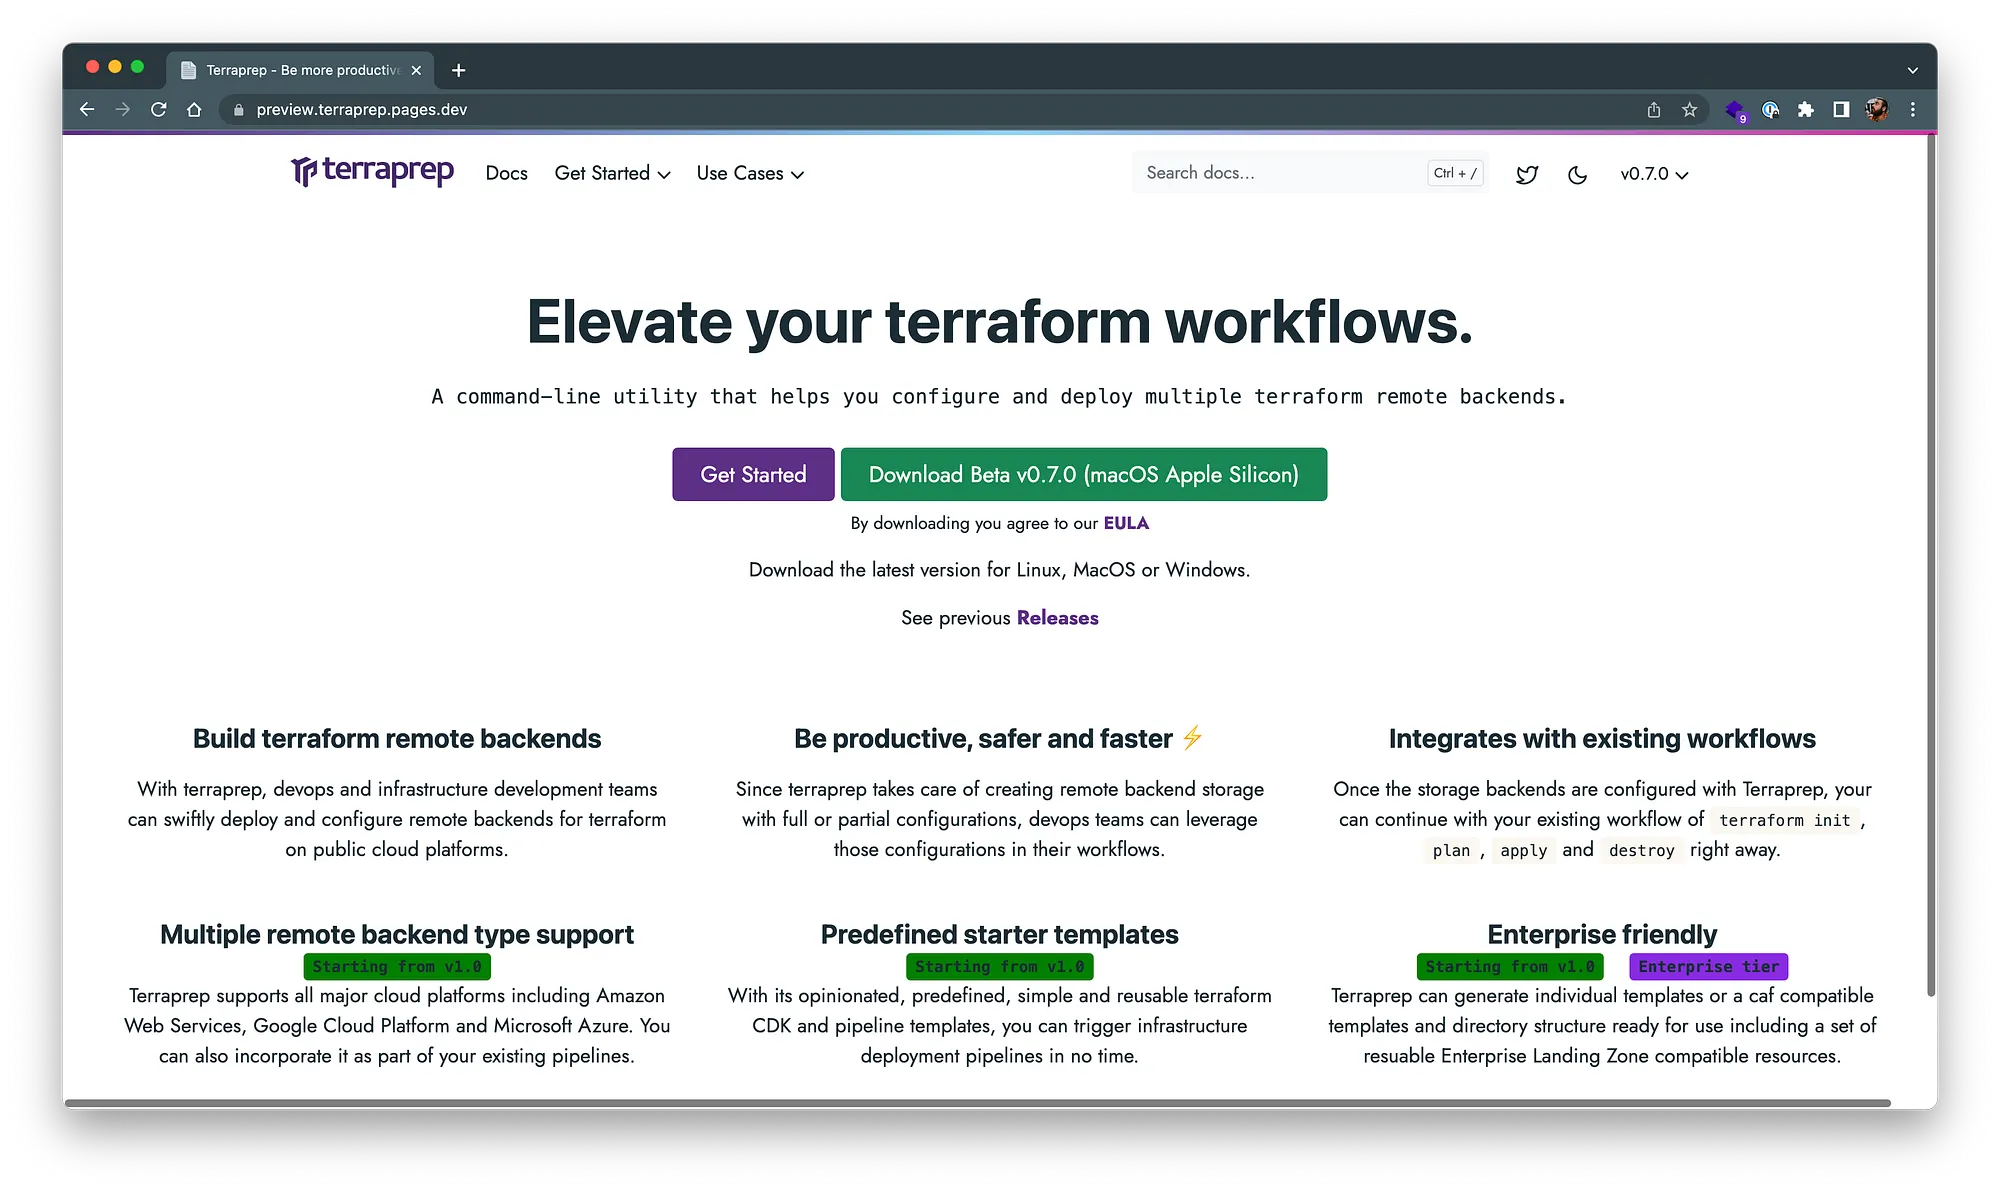Open the purple extension with badge 9
The height and width of the screenshot is (1192, 2000).
click(1735, 110)
